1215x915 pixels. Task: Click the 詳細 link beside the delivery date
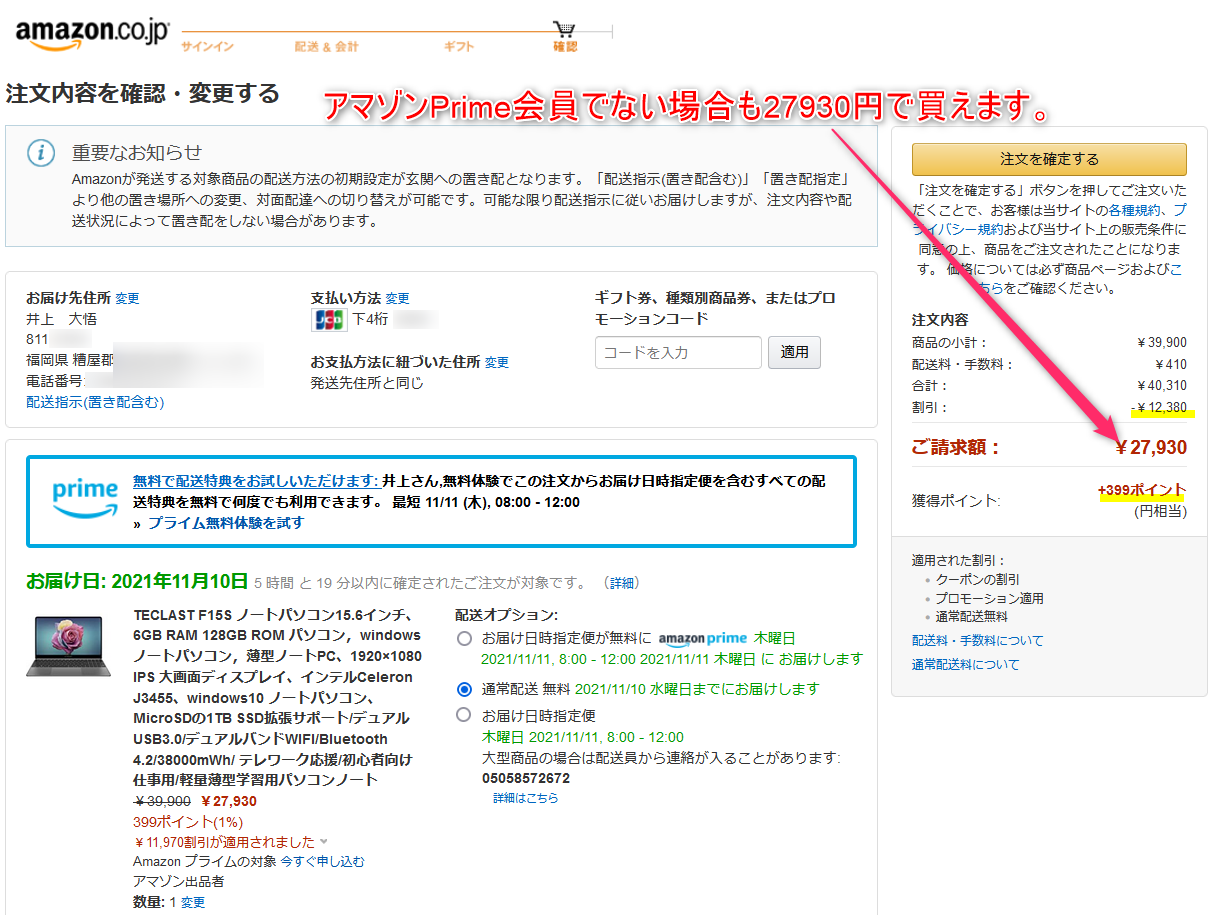tap(622, 583)
